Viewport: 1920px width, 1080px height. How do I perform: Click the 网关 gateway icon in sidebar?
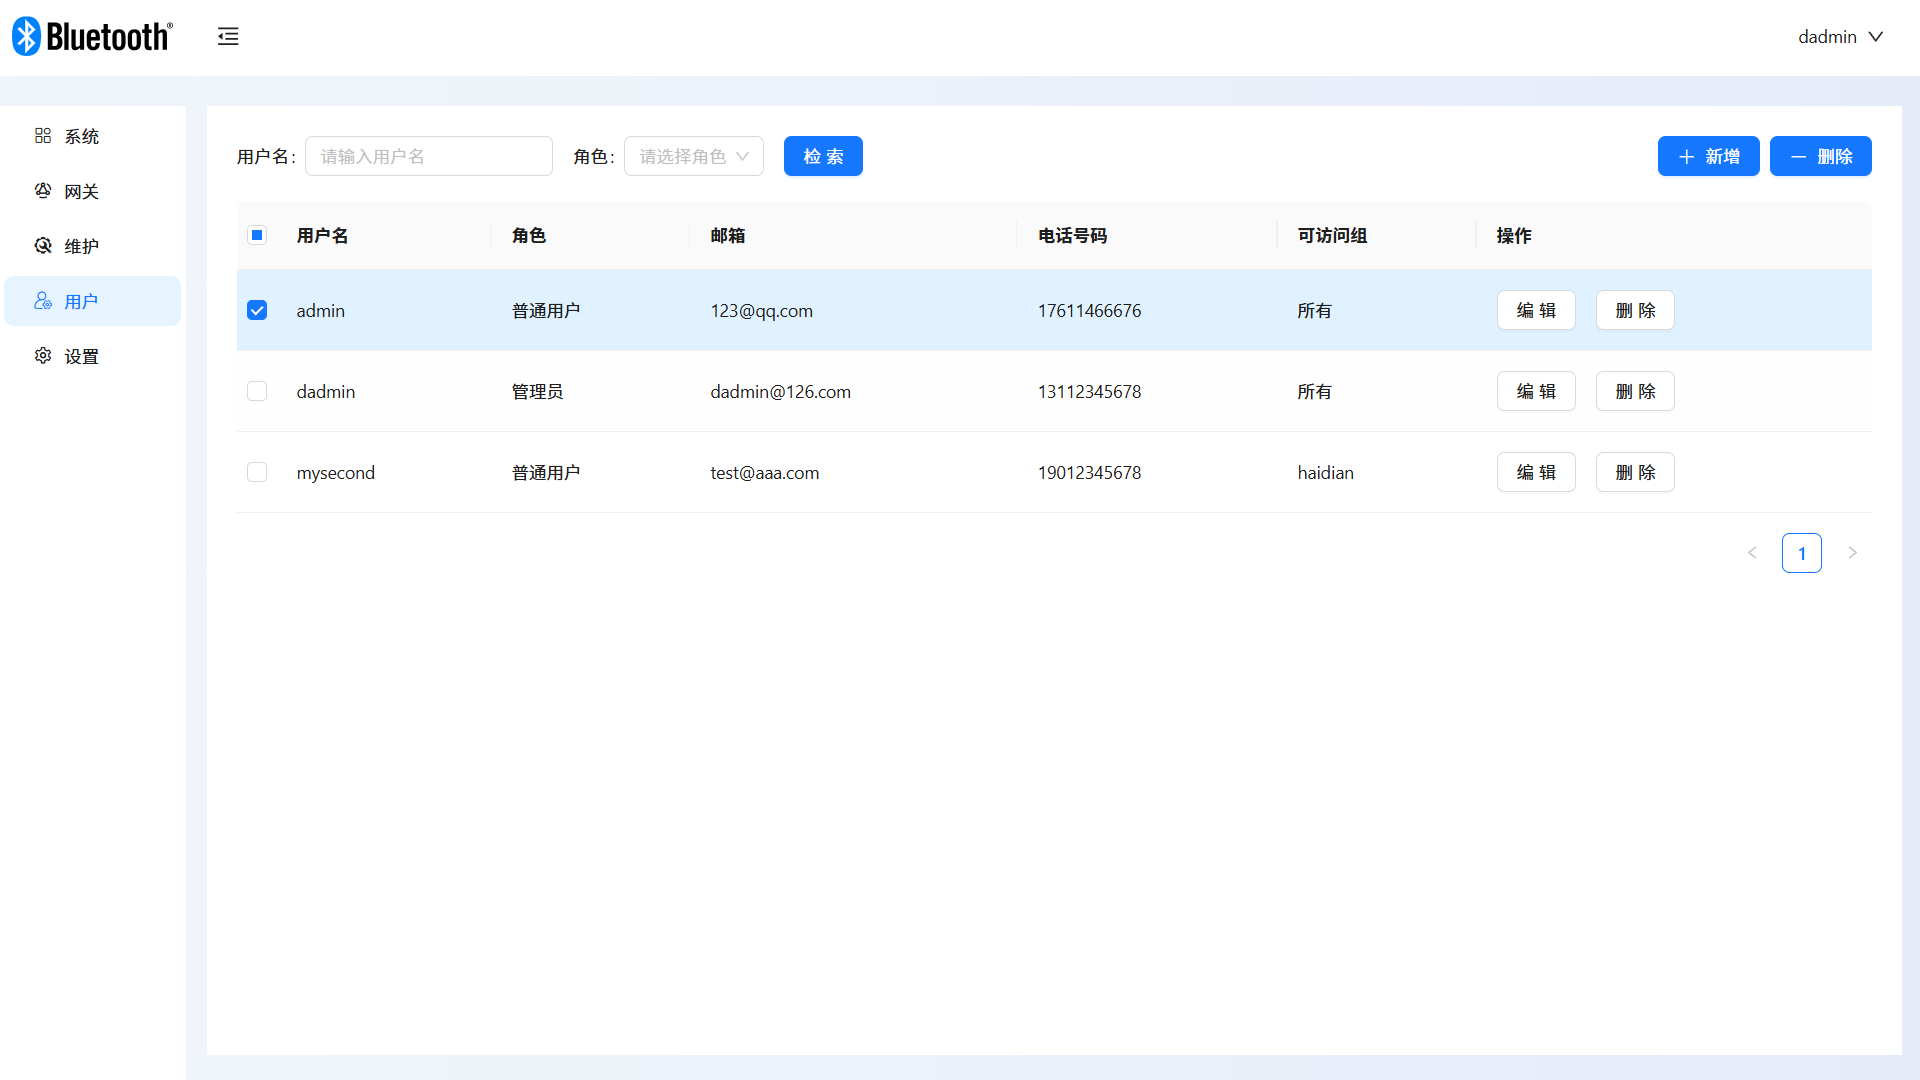(43, 191)
